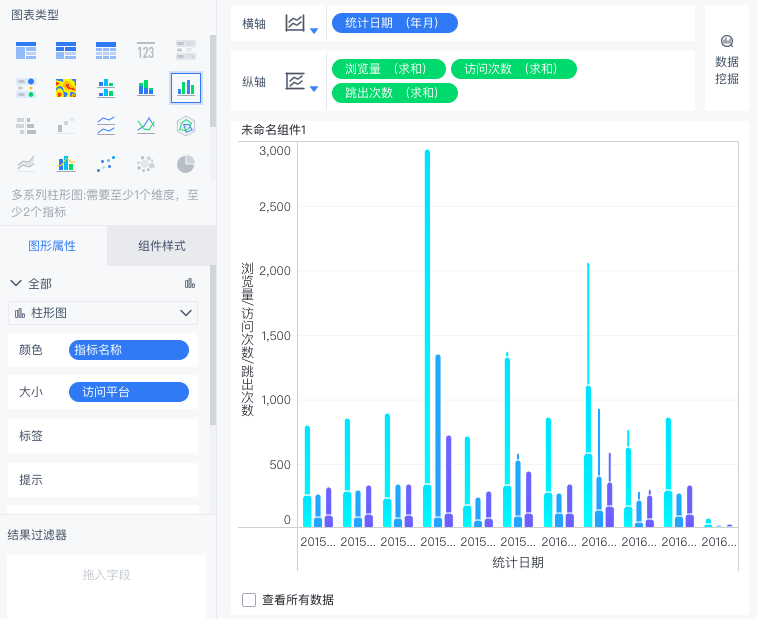Toggle the 查看所有数据 checkbox
758x619 pixels.
(x=249, y=600)
